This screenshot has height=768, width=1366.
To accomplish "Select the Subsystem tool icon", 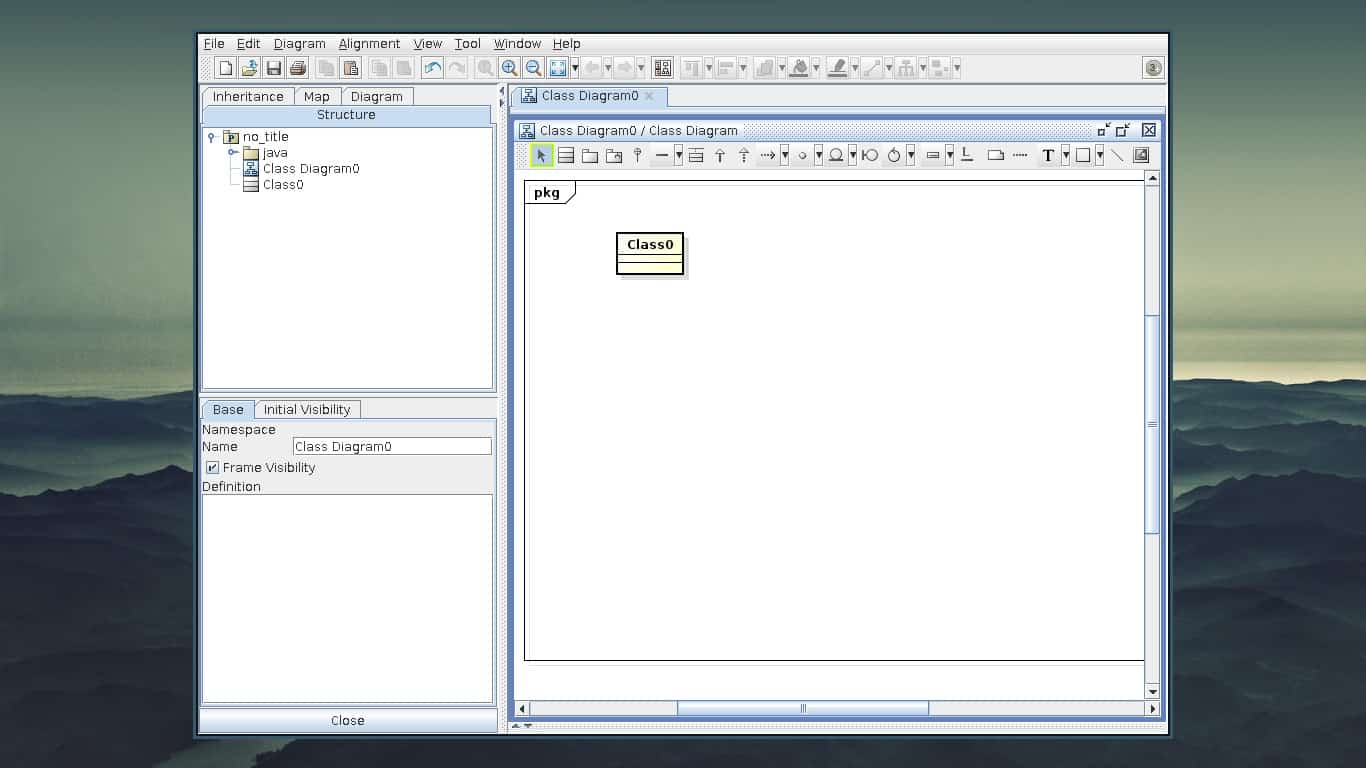I will click(614, 155).
